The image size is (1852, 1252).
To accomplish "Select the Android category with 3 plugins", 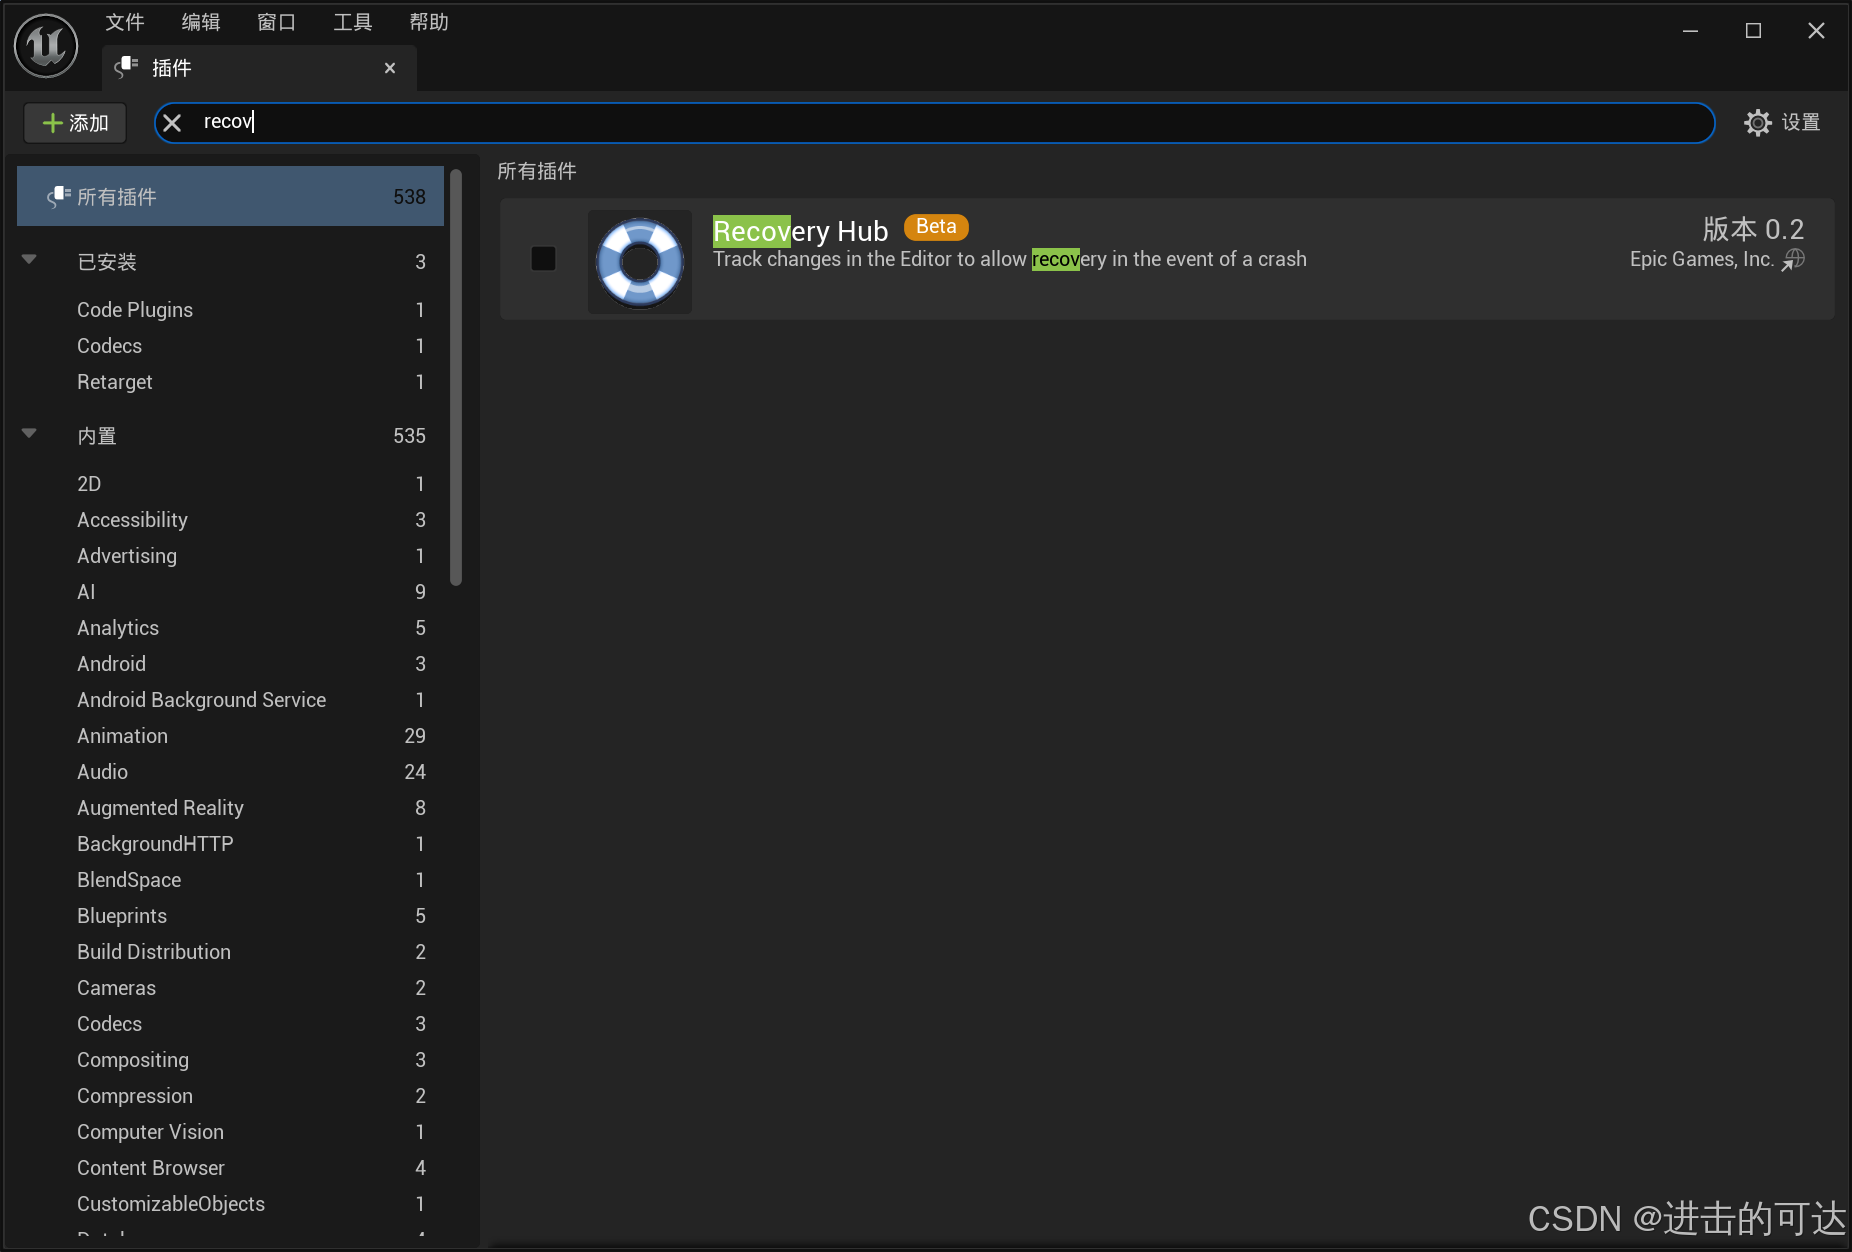I will [x=231, y=664].
